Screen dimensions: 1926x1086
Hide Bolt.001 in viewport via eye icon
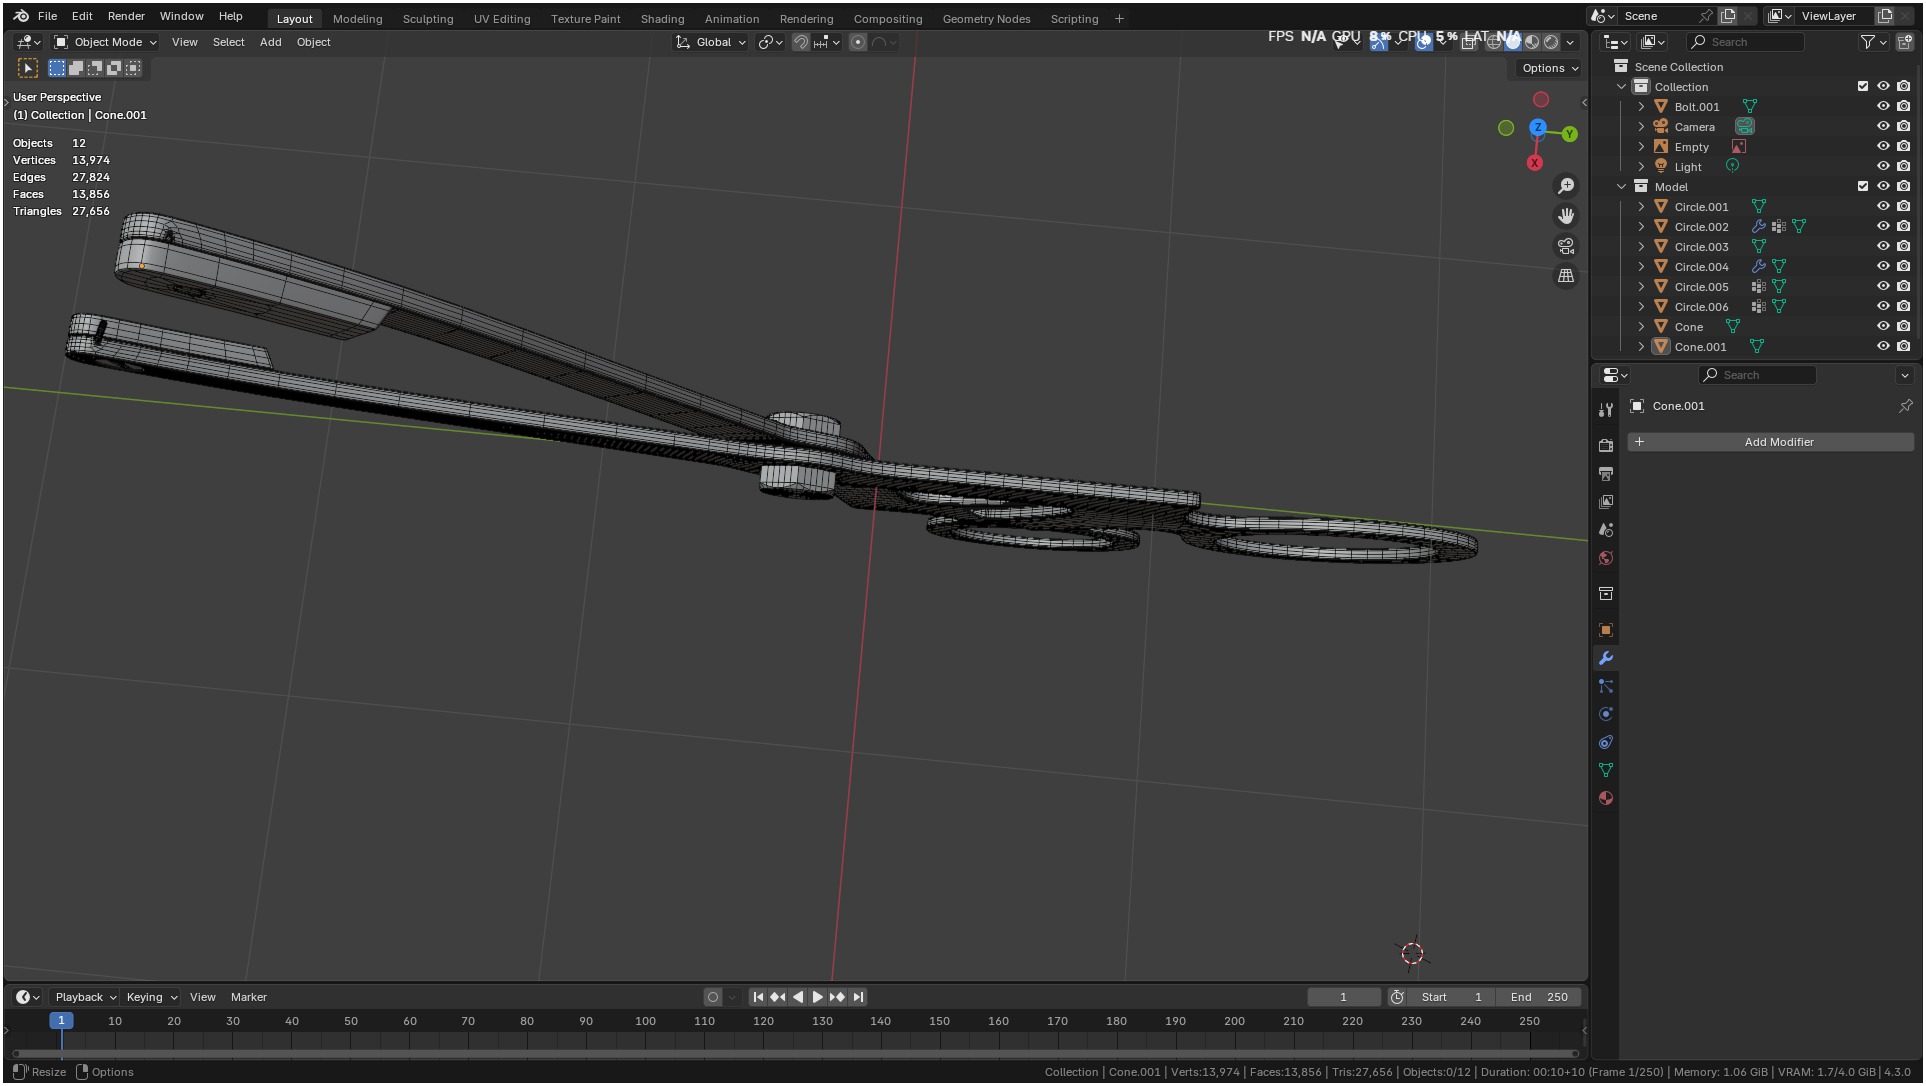pos(1883,107)
